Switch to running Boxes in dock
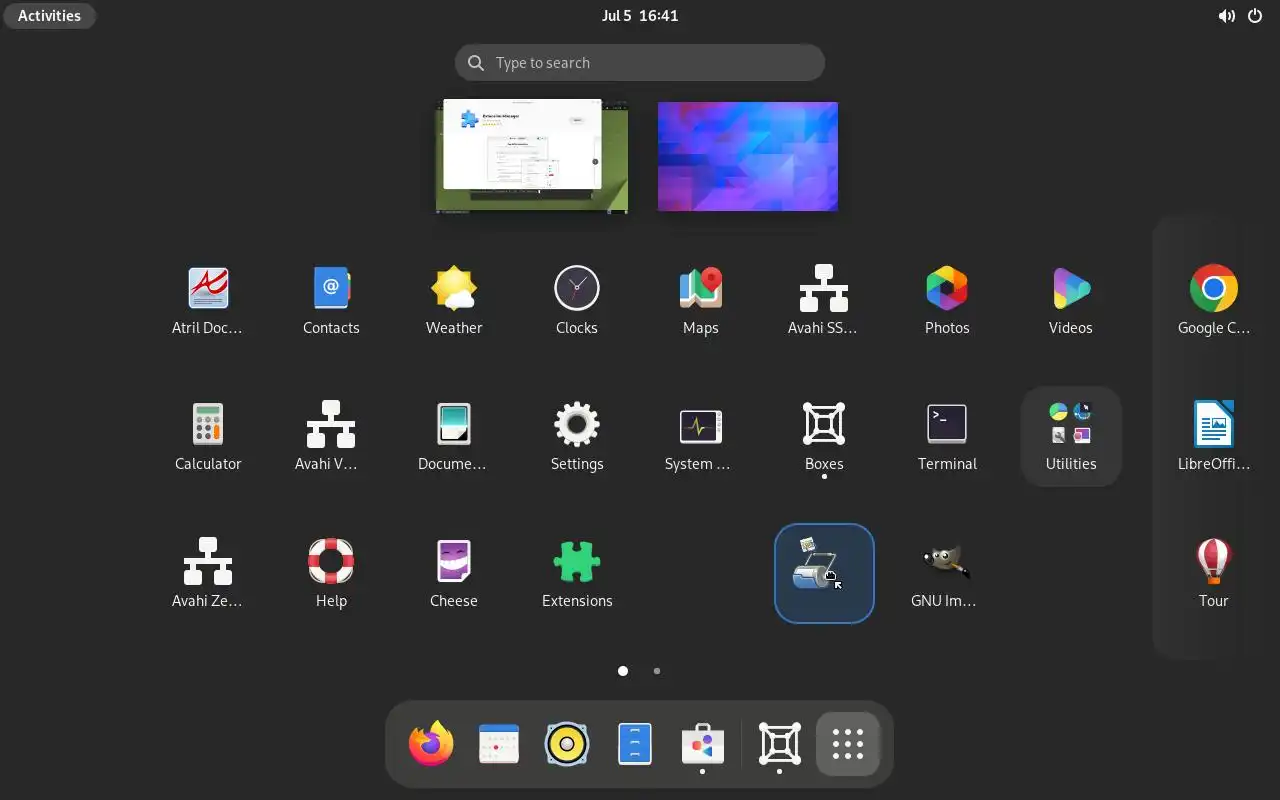Image resolution: width=1280 pixels, height=800 pixels. (x=780, y=744)
